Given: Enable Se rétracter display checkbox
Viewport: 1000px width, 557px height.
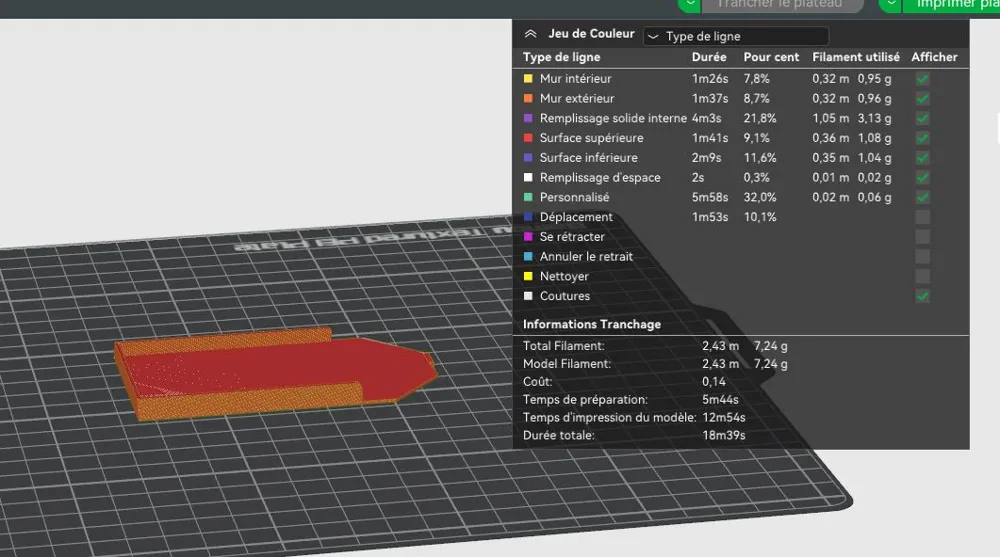Looking at the screenshot, I should tap(922, 237).
